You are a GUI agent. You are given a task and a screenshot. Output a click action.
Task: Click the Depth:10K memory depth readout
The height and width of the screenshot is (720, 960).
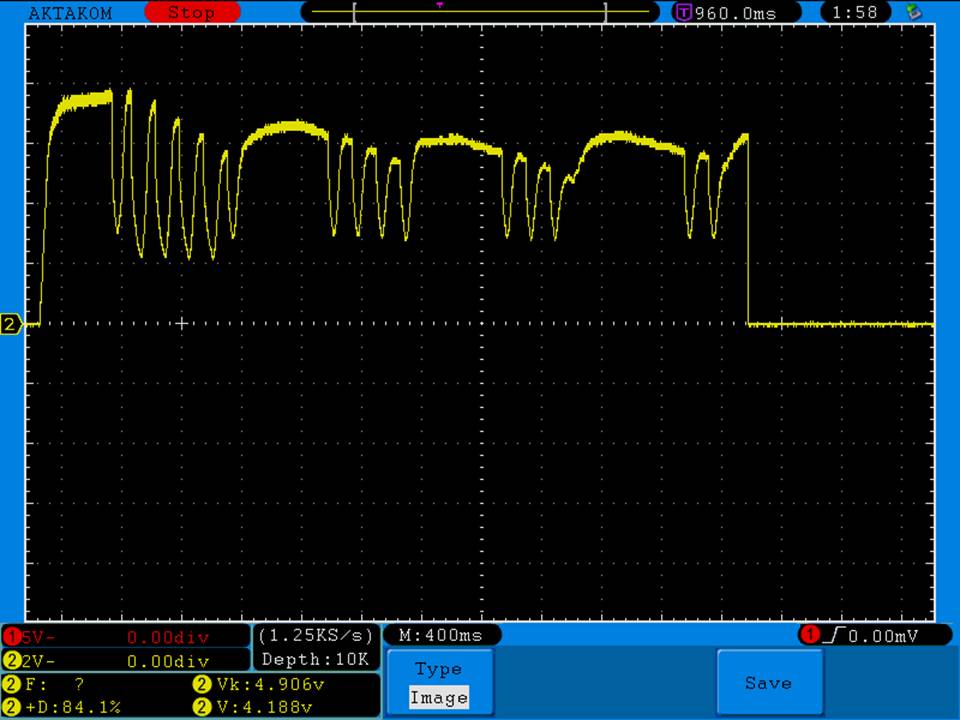point(316,659)
